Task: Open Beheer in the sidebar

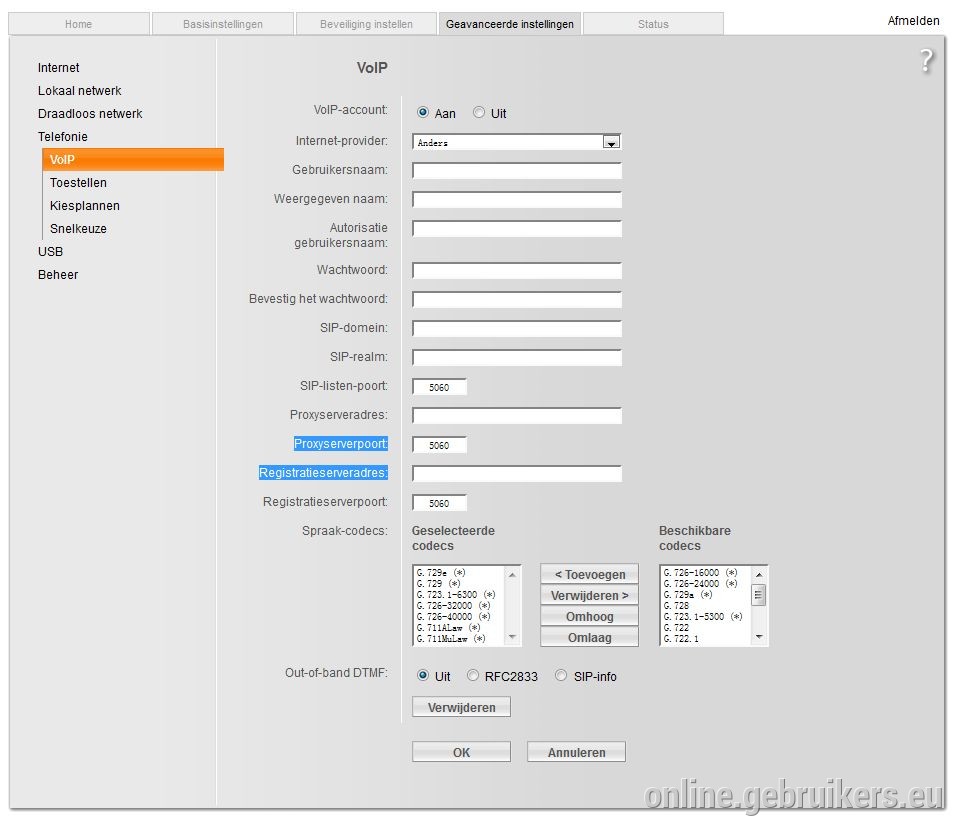Action: (x=58, y=275)
